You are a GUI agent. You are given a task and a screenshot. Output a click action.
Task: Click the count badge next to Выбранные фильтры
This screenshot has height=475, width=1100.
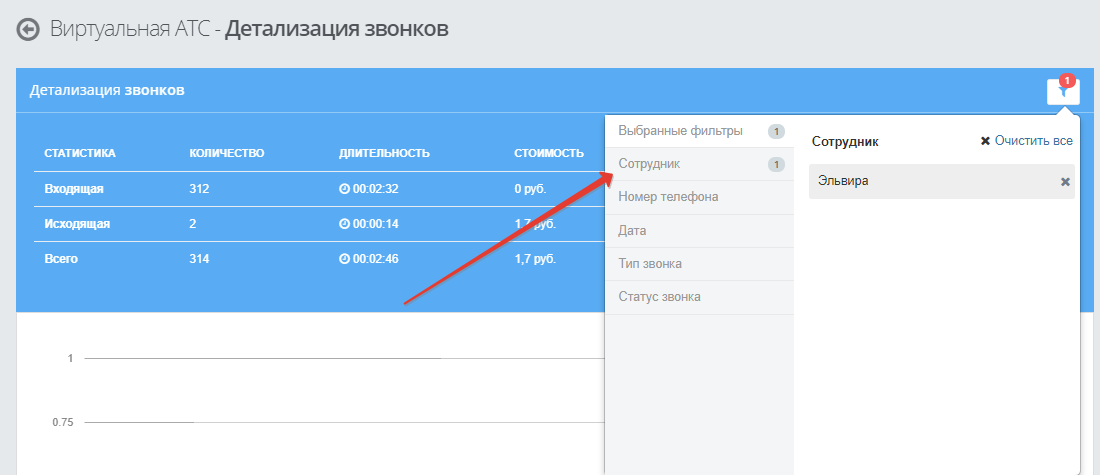click(776, 131)
